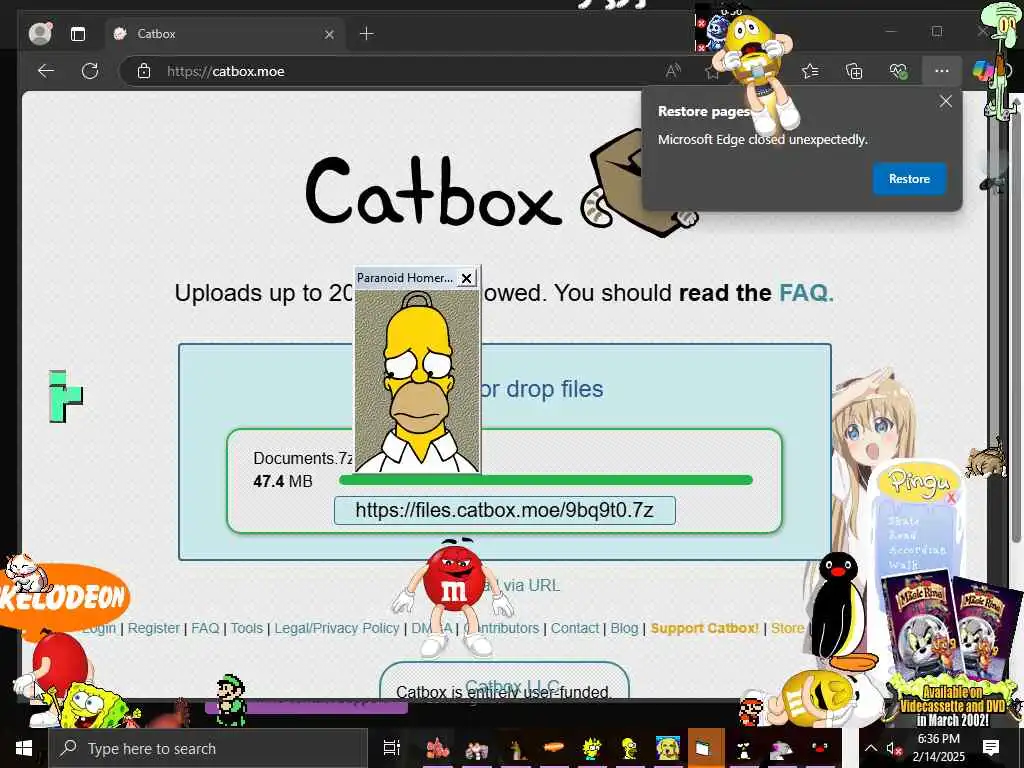Screen dimensions: 1024x768
Task: Switch to the Catbox tab
Action: point(225,34)
